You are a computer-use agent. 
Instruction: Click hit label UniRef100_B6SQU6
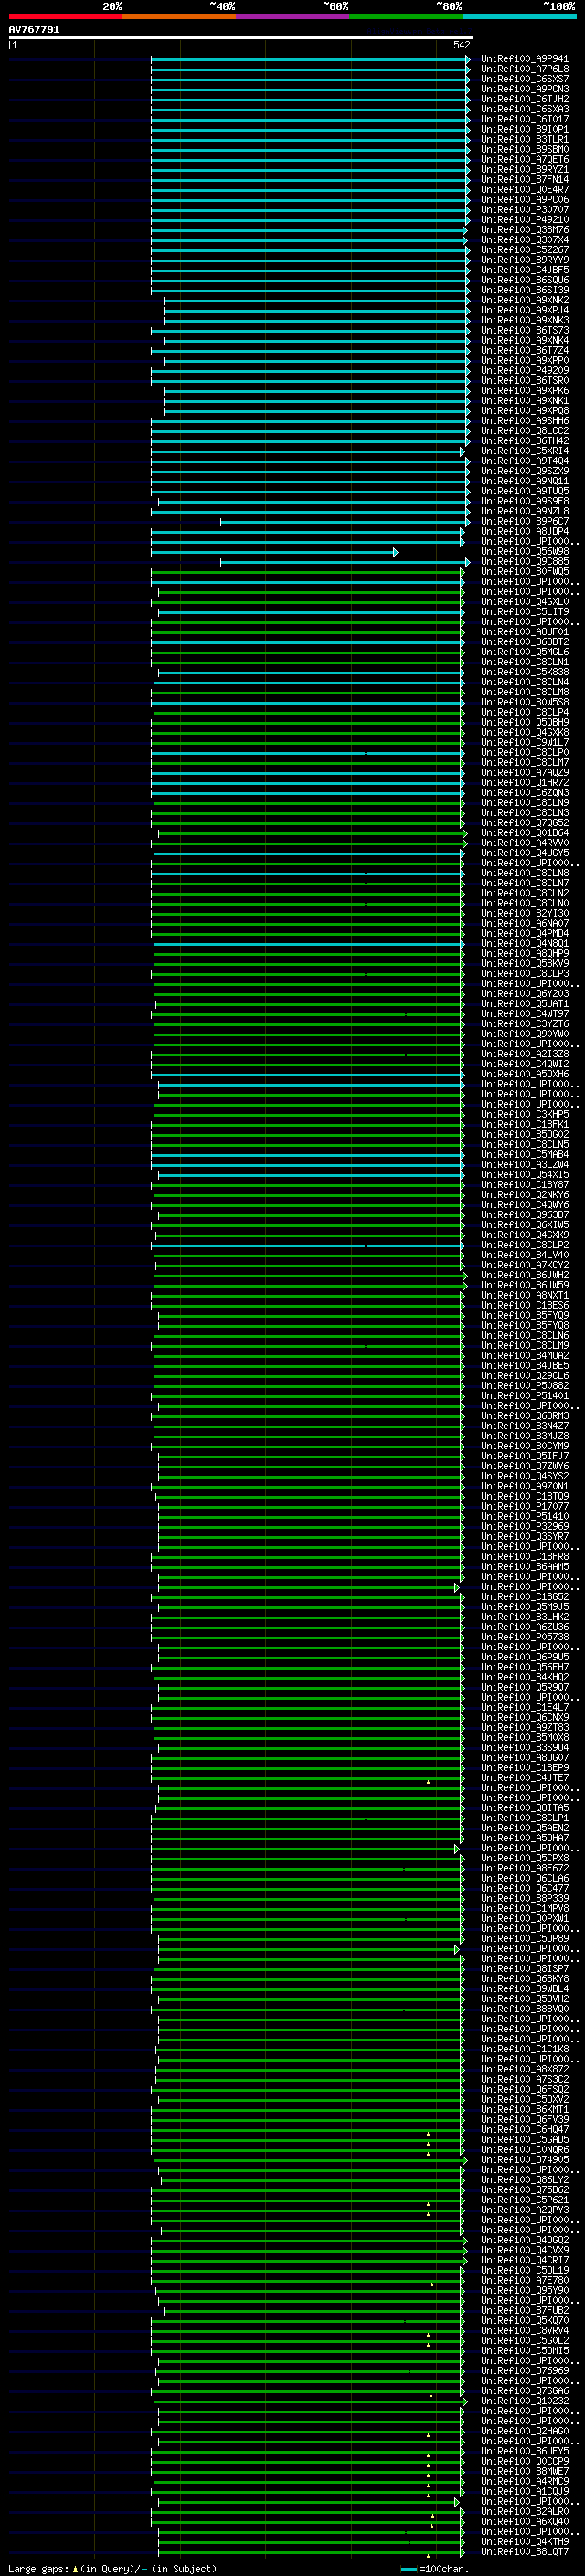524,280
